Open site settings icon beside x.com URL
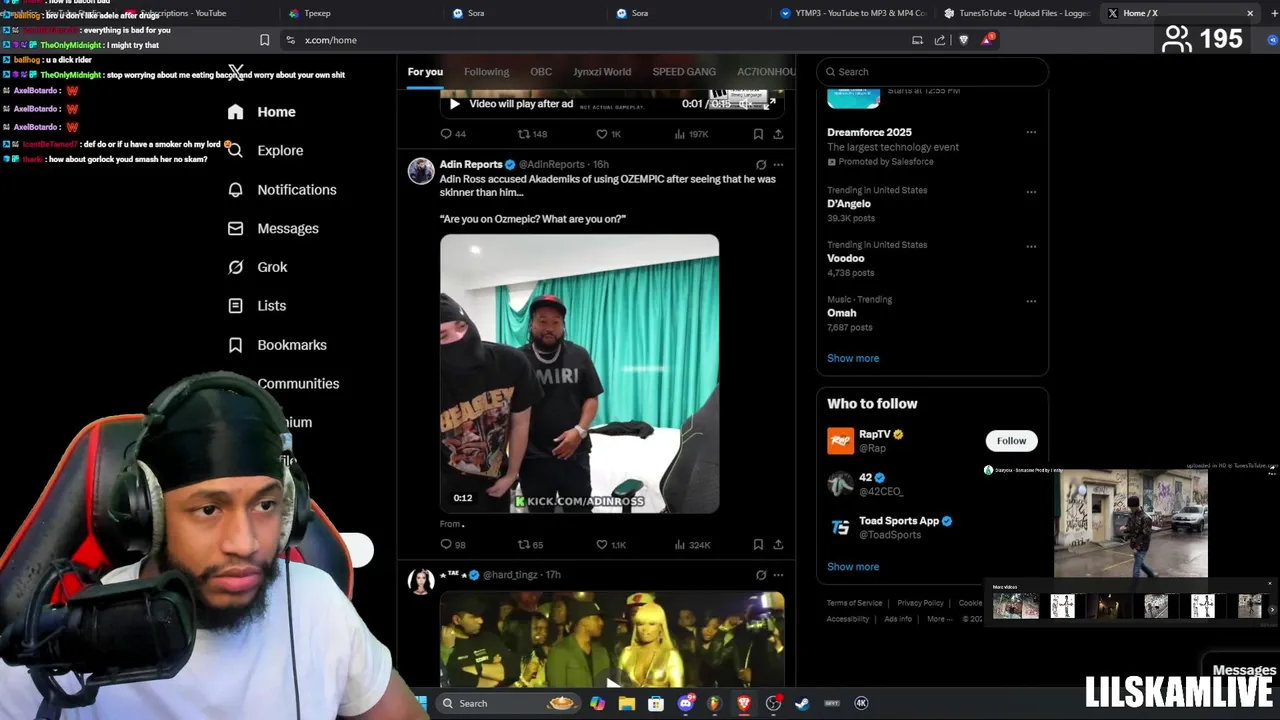This screenshot has width=1280, height=720. click(x=290, y=40)
